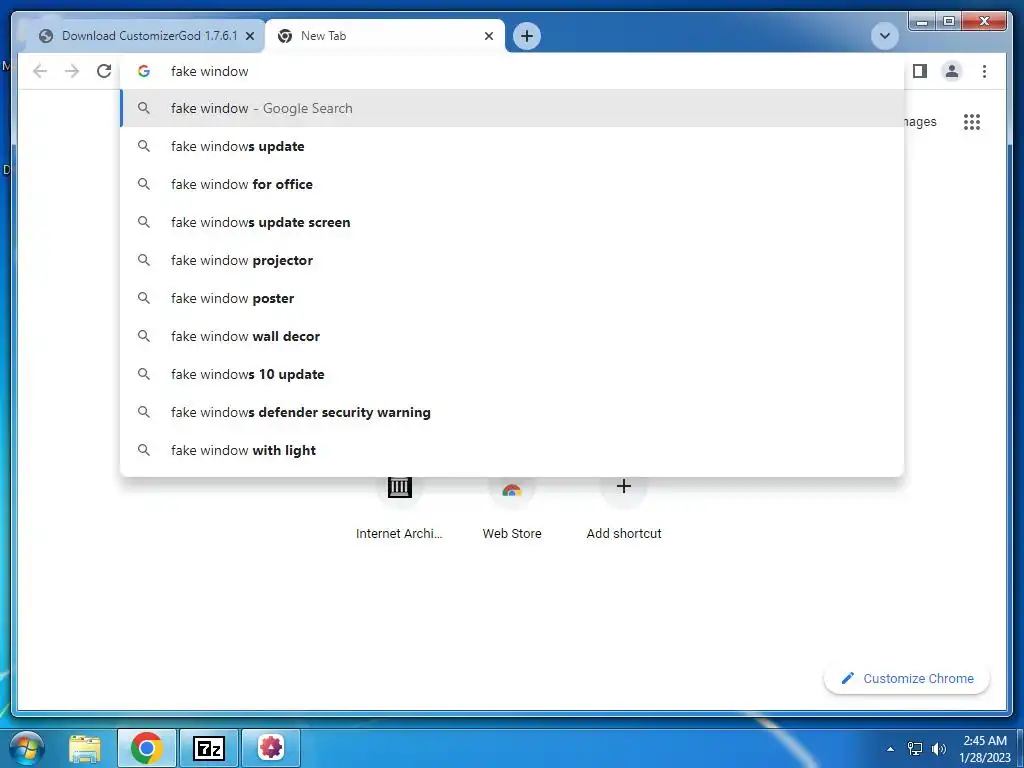Open the volume speaker icon in tray
Viewport: 1024px width, 768px height.
pos(938,748)
